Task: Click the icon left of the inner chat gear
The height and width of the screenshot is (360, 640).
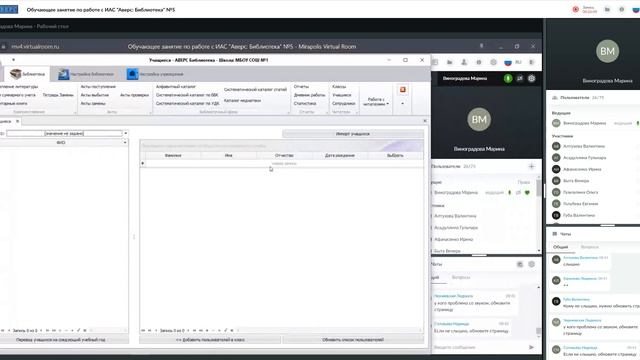Action: [520, 264]
